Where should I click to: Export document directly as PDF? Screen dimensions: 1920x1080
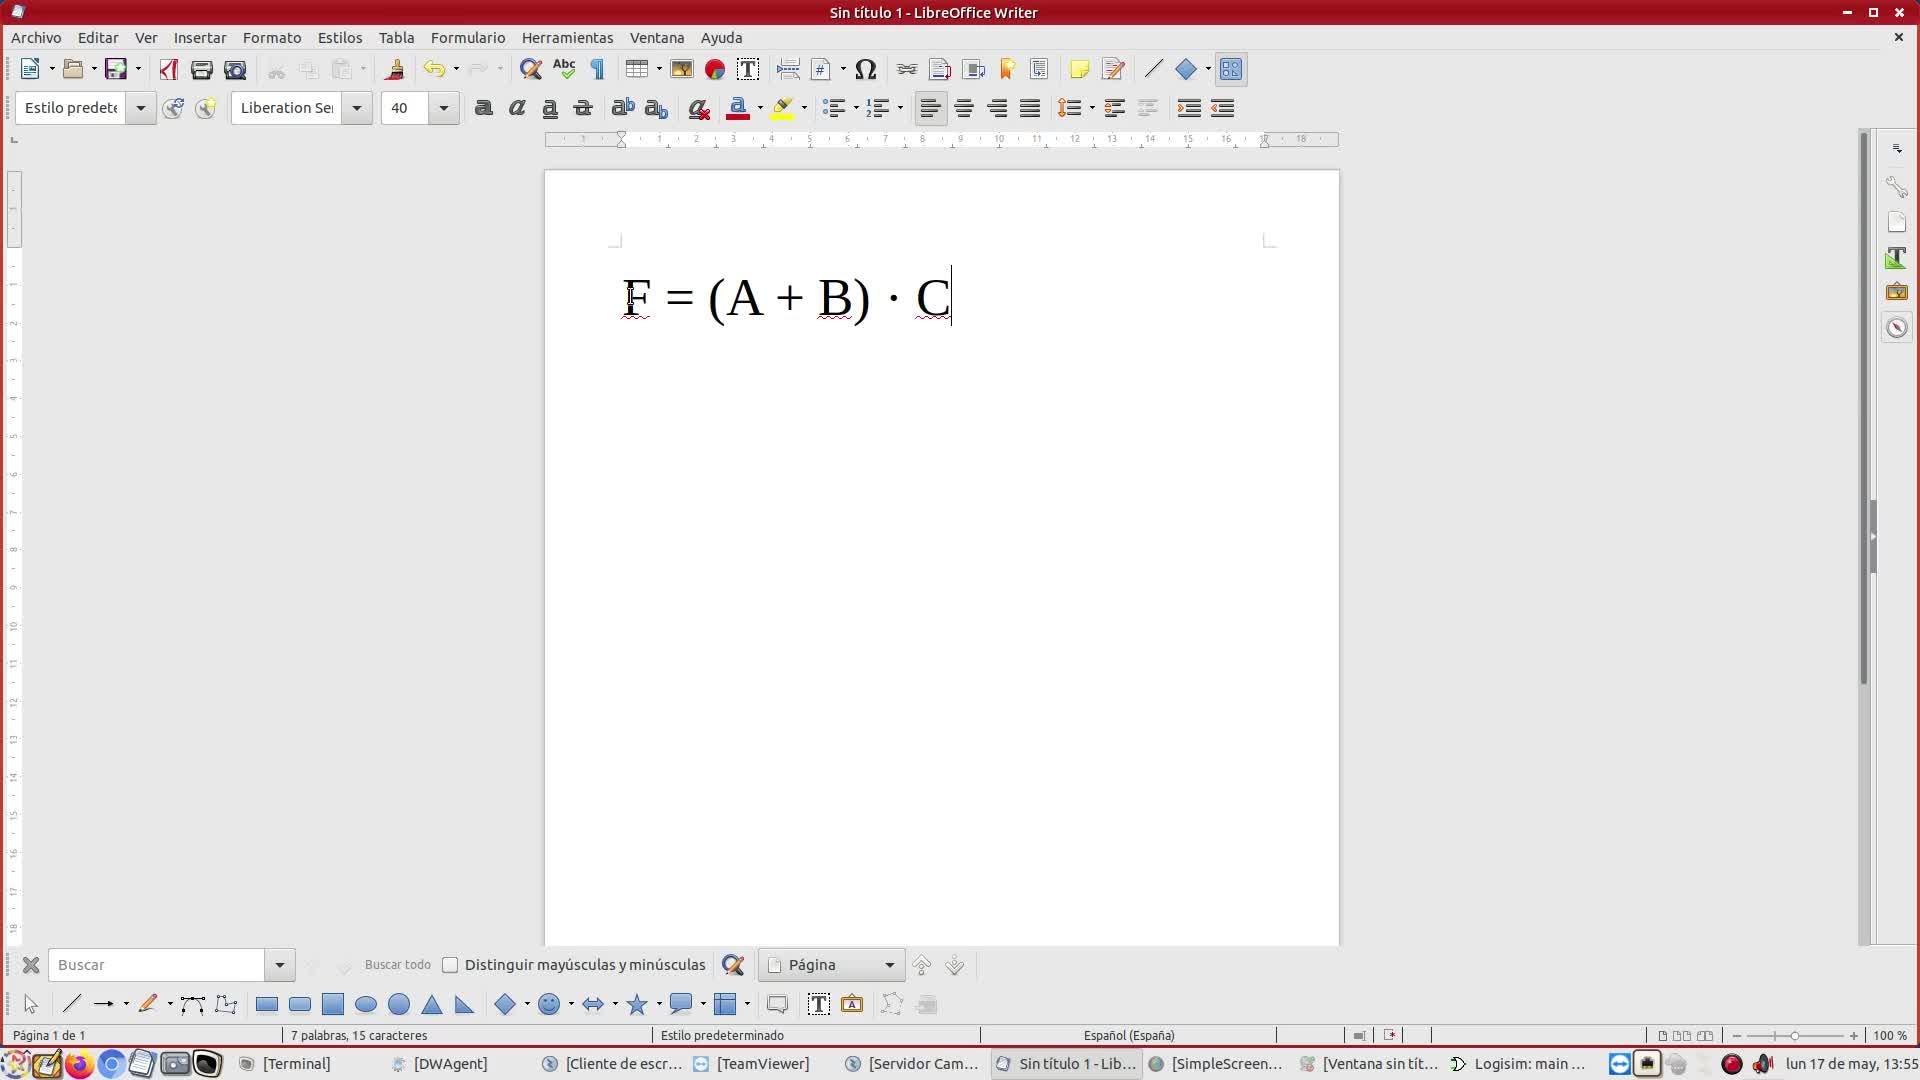168,69
